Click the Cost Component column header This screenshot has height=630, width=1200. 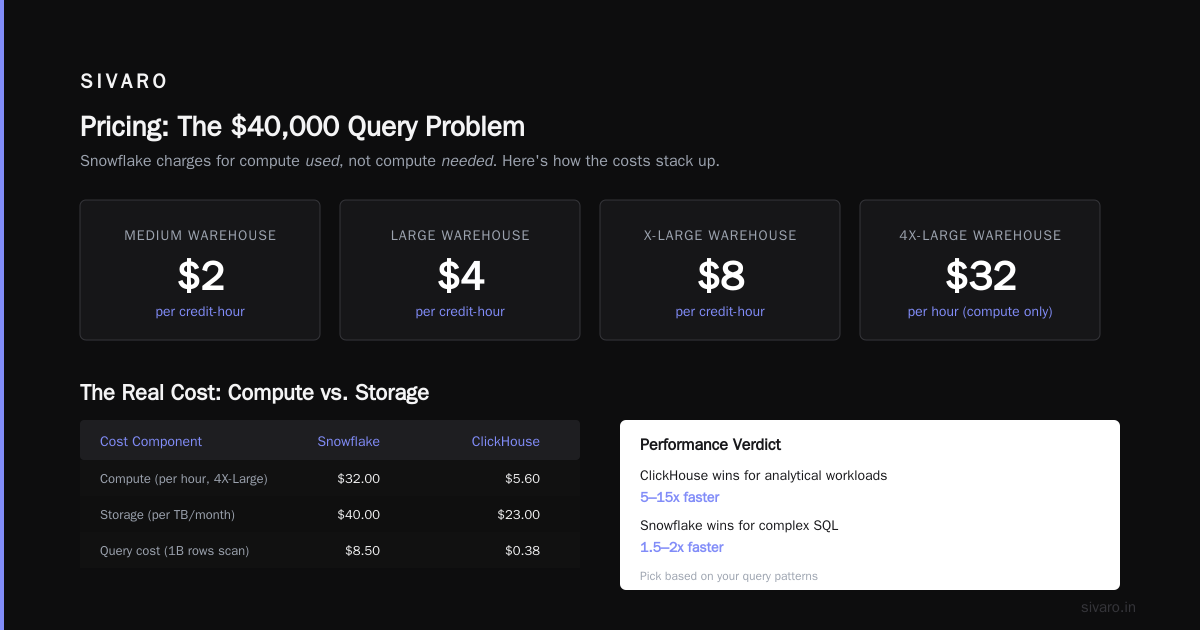pos(151,441)
